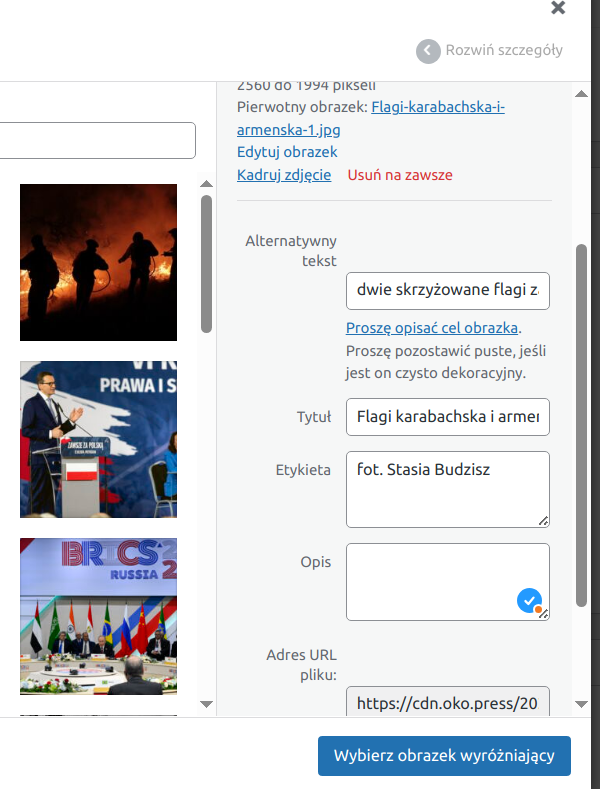This screenshot has height=789, width=600.
Task: Select the file URL address field
Action: click(447, 704)
